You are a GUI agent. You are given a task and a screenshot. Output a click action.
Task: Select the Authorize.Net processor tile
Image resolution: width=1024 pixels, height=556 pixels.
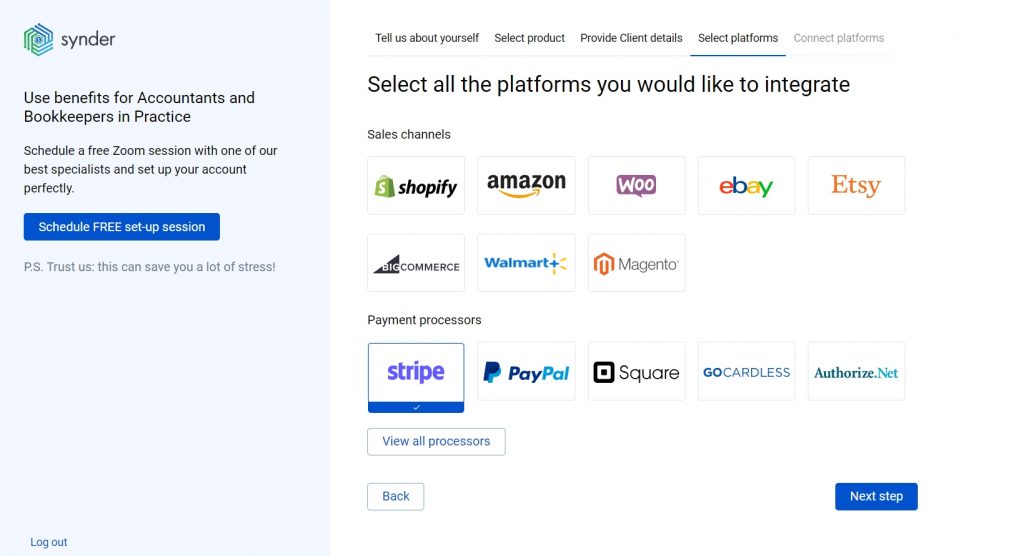pos(856,371)
